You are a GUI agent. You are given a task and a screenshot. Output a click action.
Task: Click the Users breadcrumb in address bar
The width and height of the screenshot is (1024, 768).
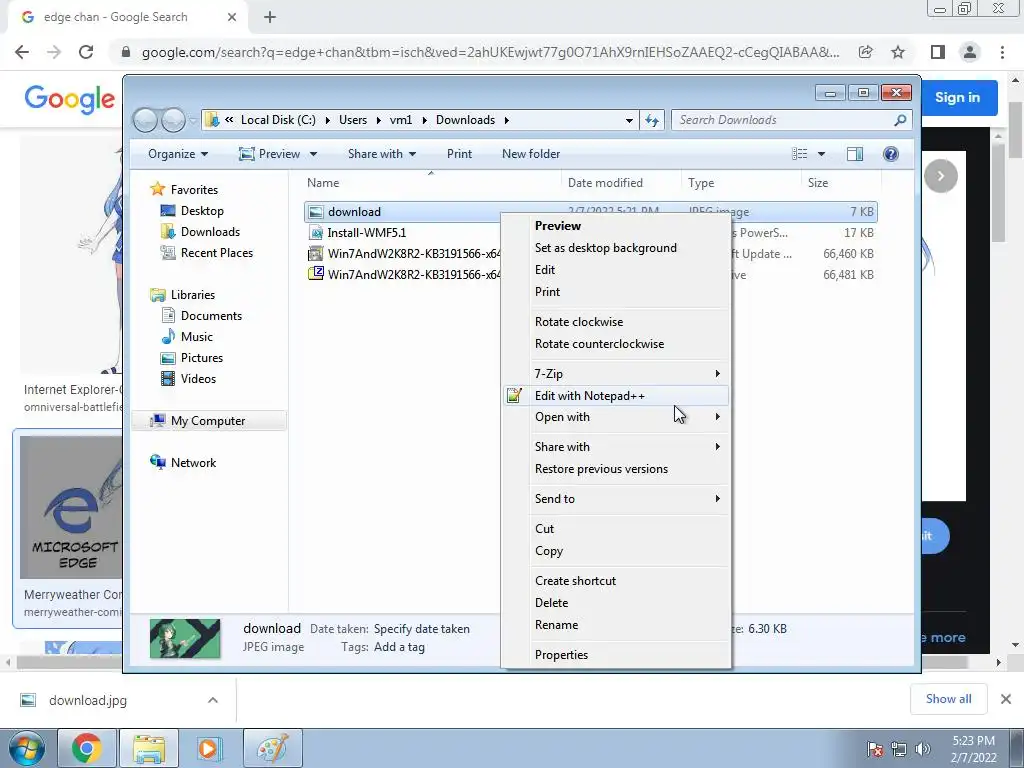pyautogui.click(x=353, y=120)
